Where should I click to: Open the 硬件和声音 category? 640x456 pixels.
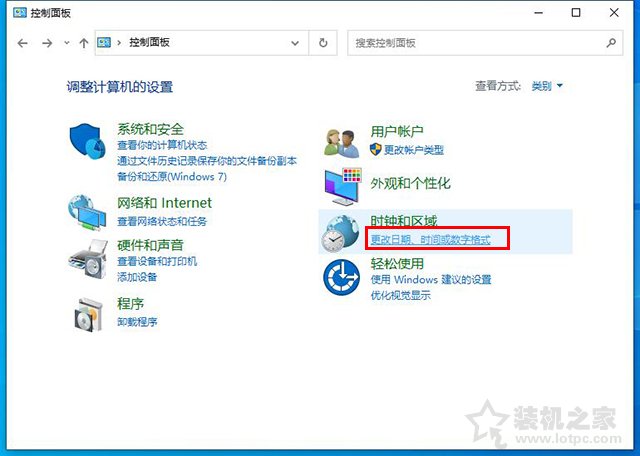coord(150,245)
